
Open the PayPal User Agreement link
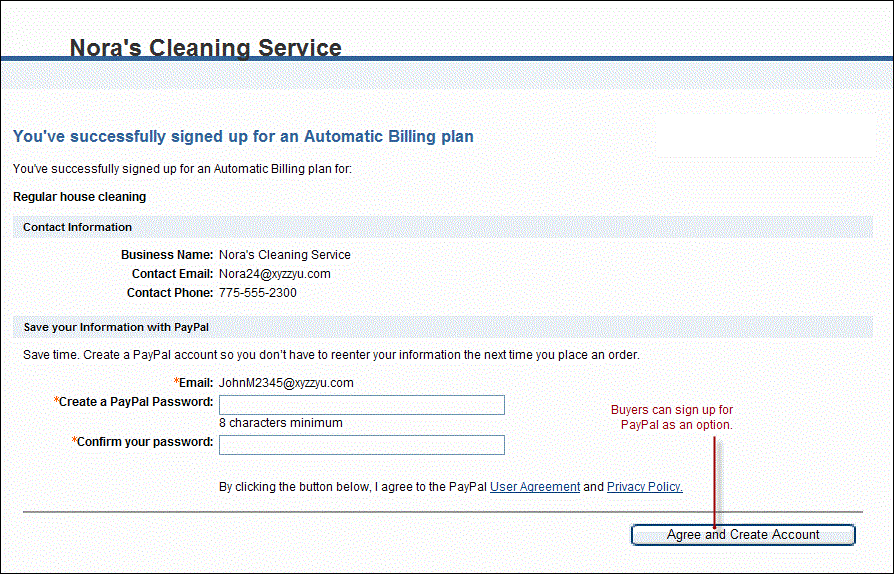(534, 487)
